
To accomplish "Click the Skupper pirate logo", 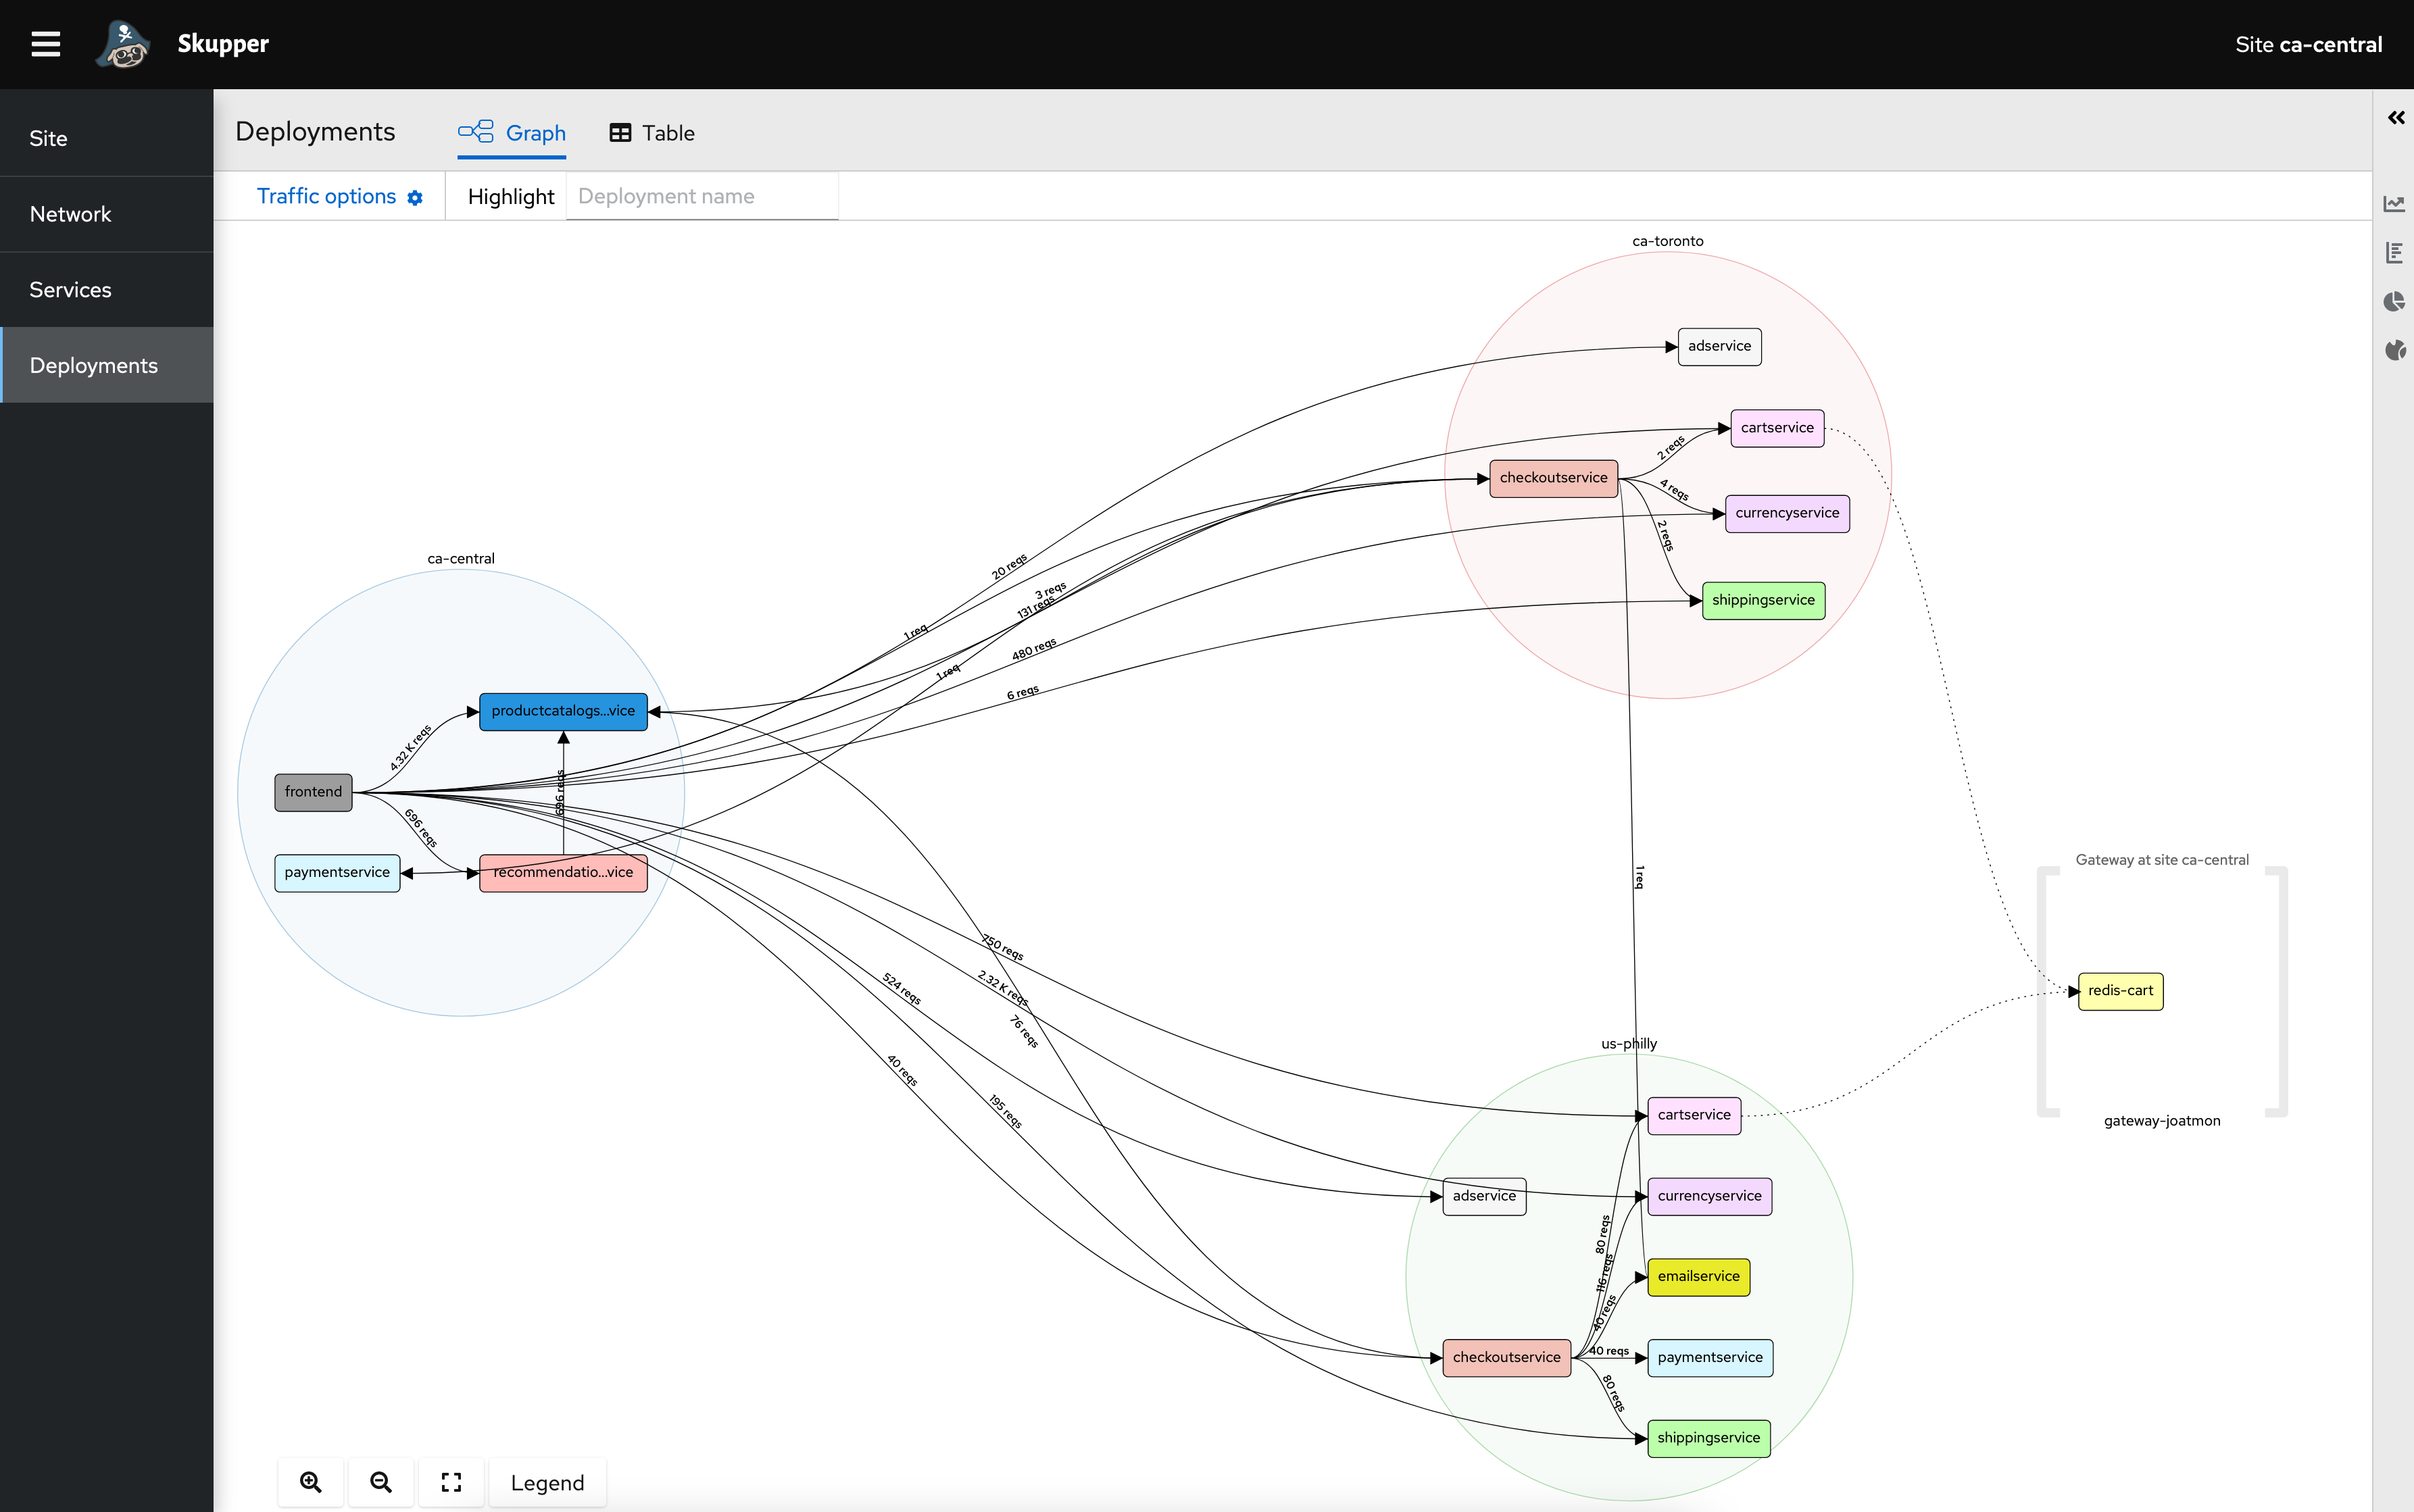I will pos(123,44).
